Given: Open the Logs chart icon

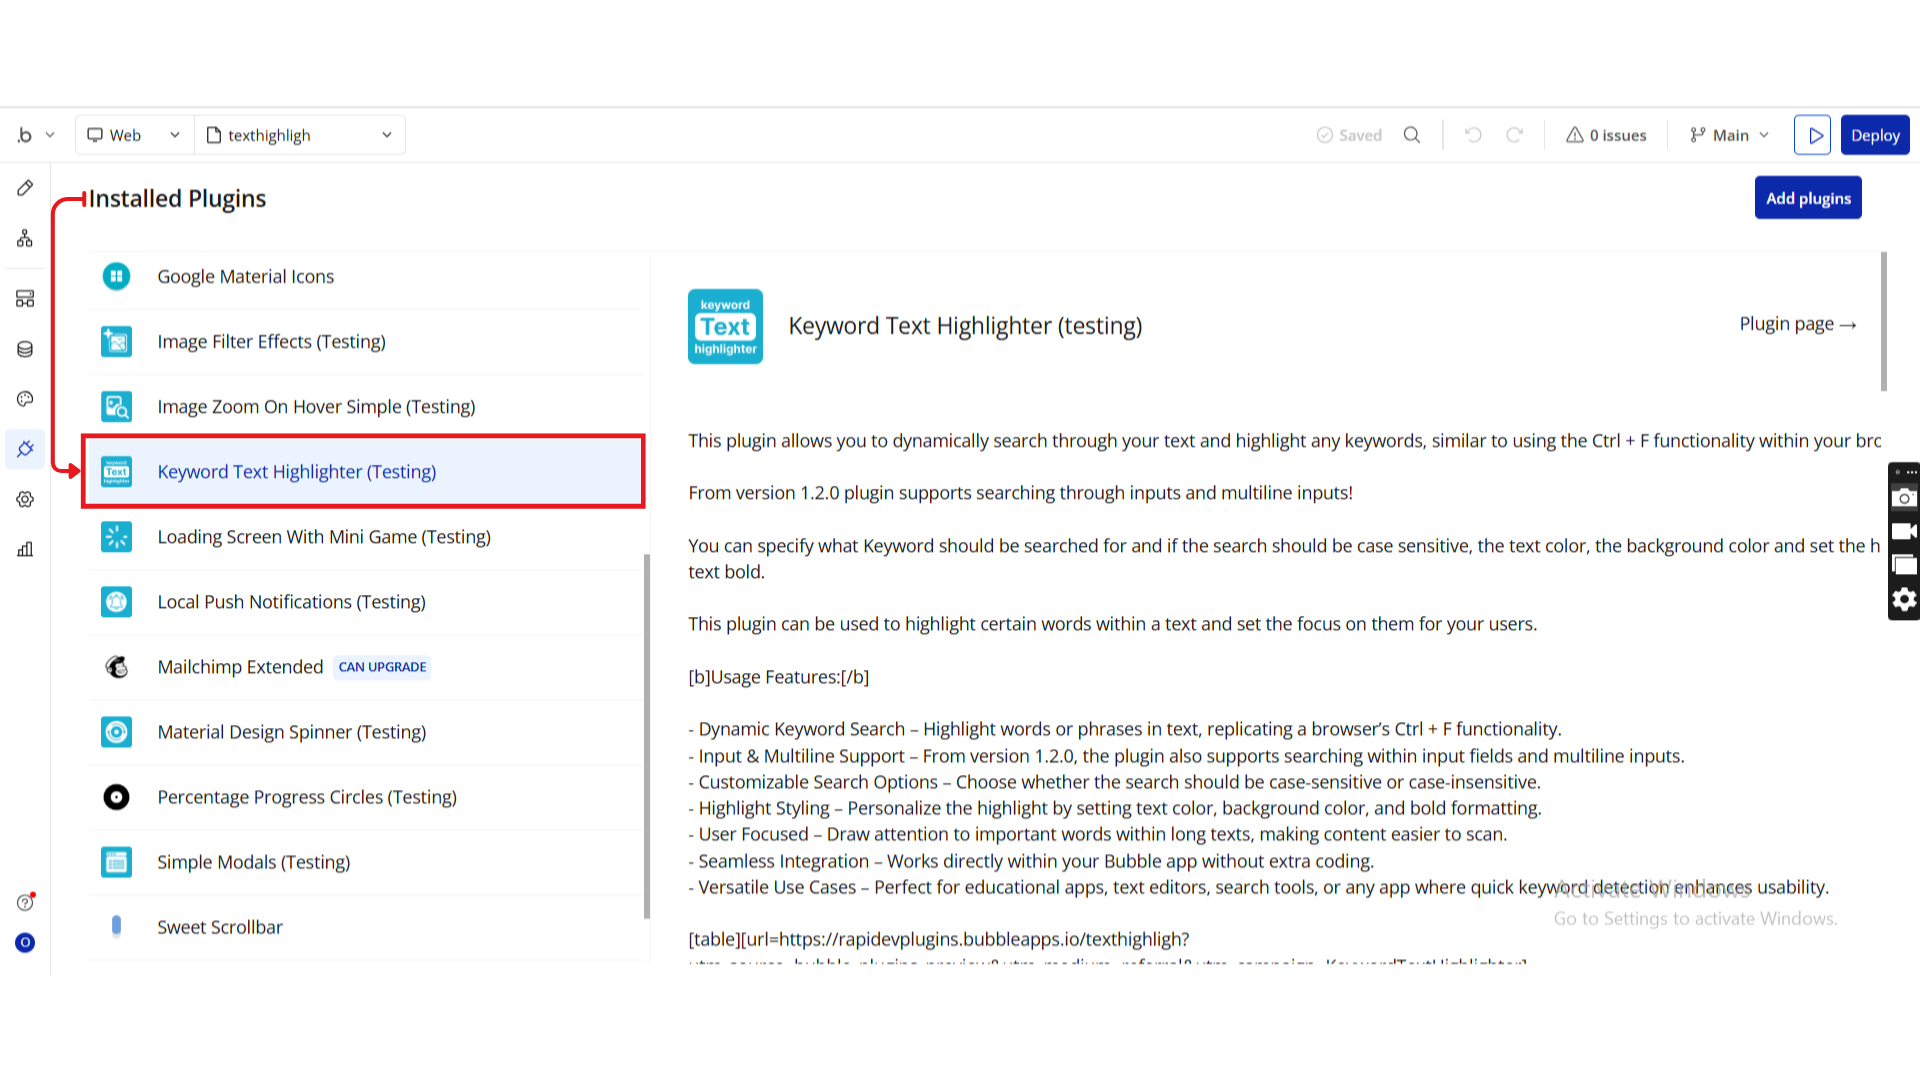Looking at the screenshot, I should (25, 549).
